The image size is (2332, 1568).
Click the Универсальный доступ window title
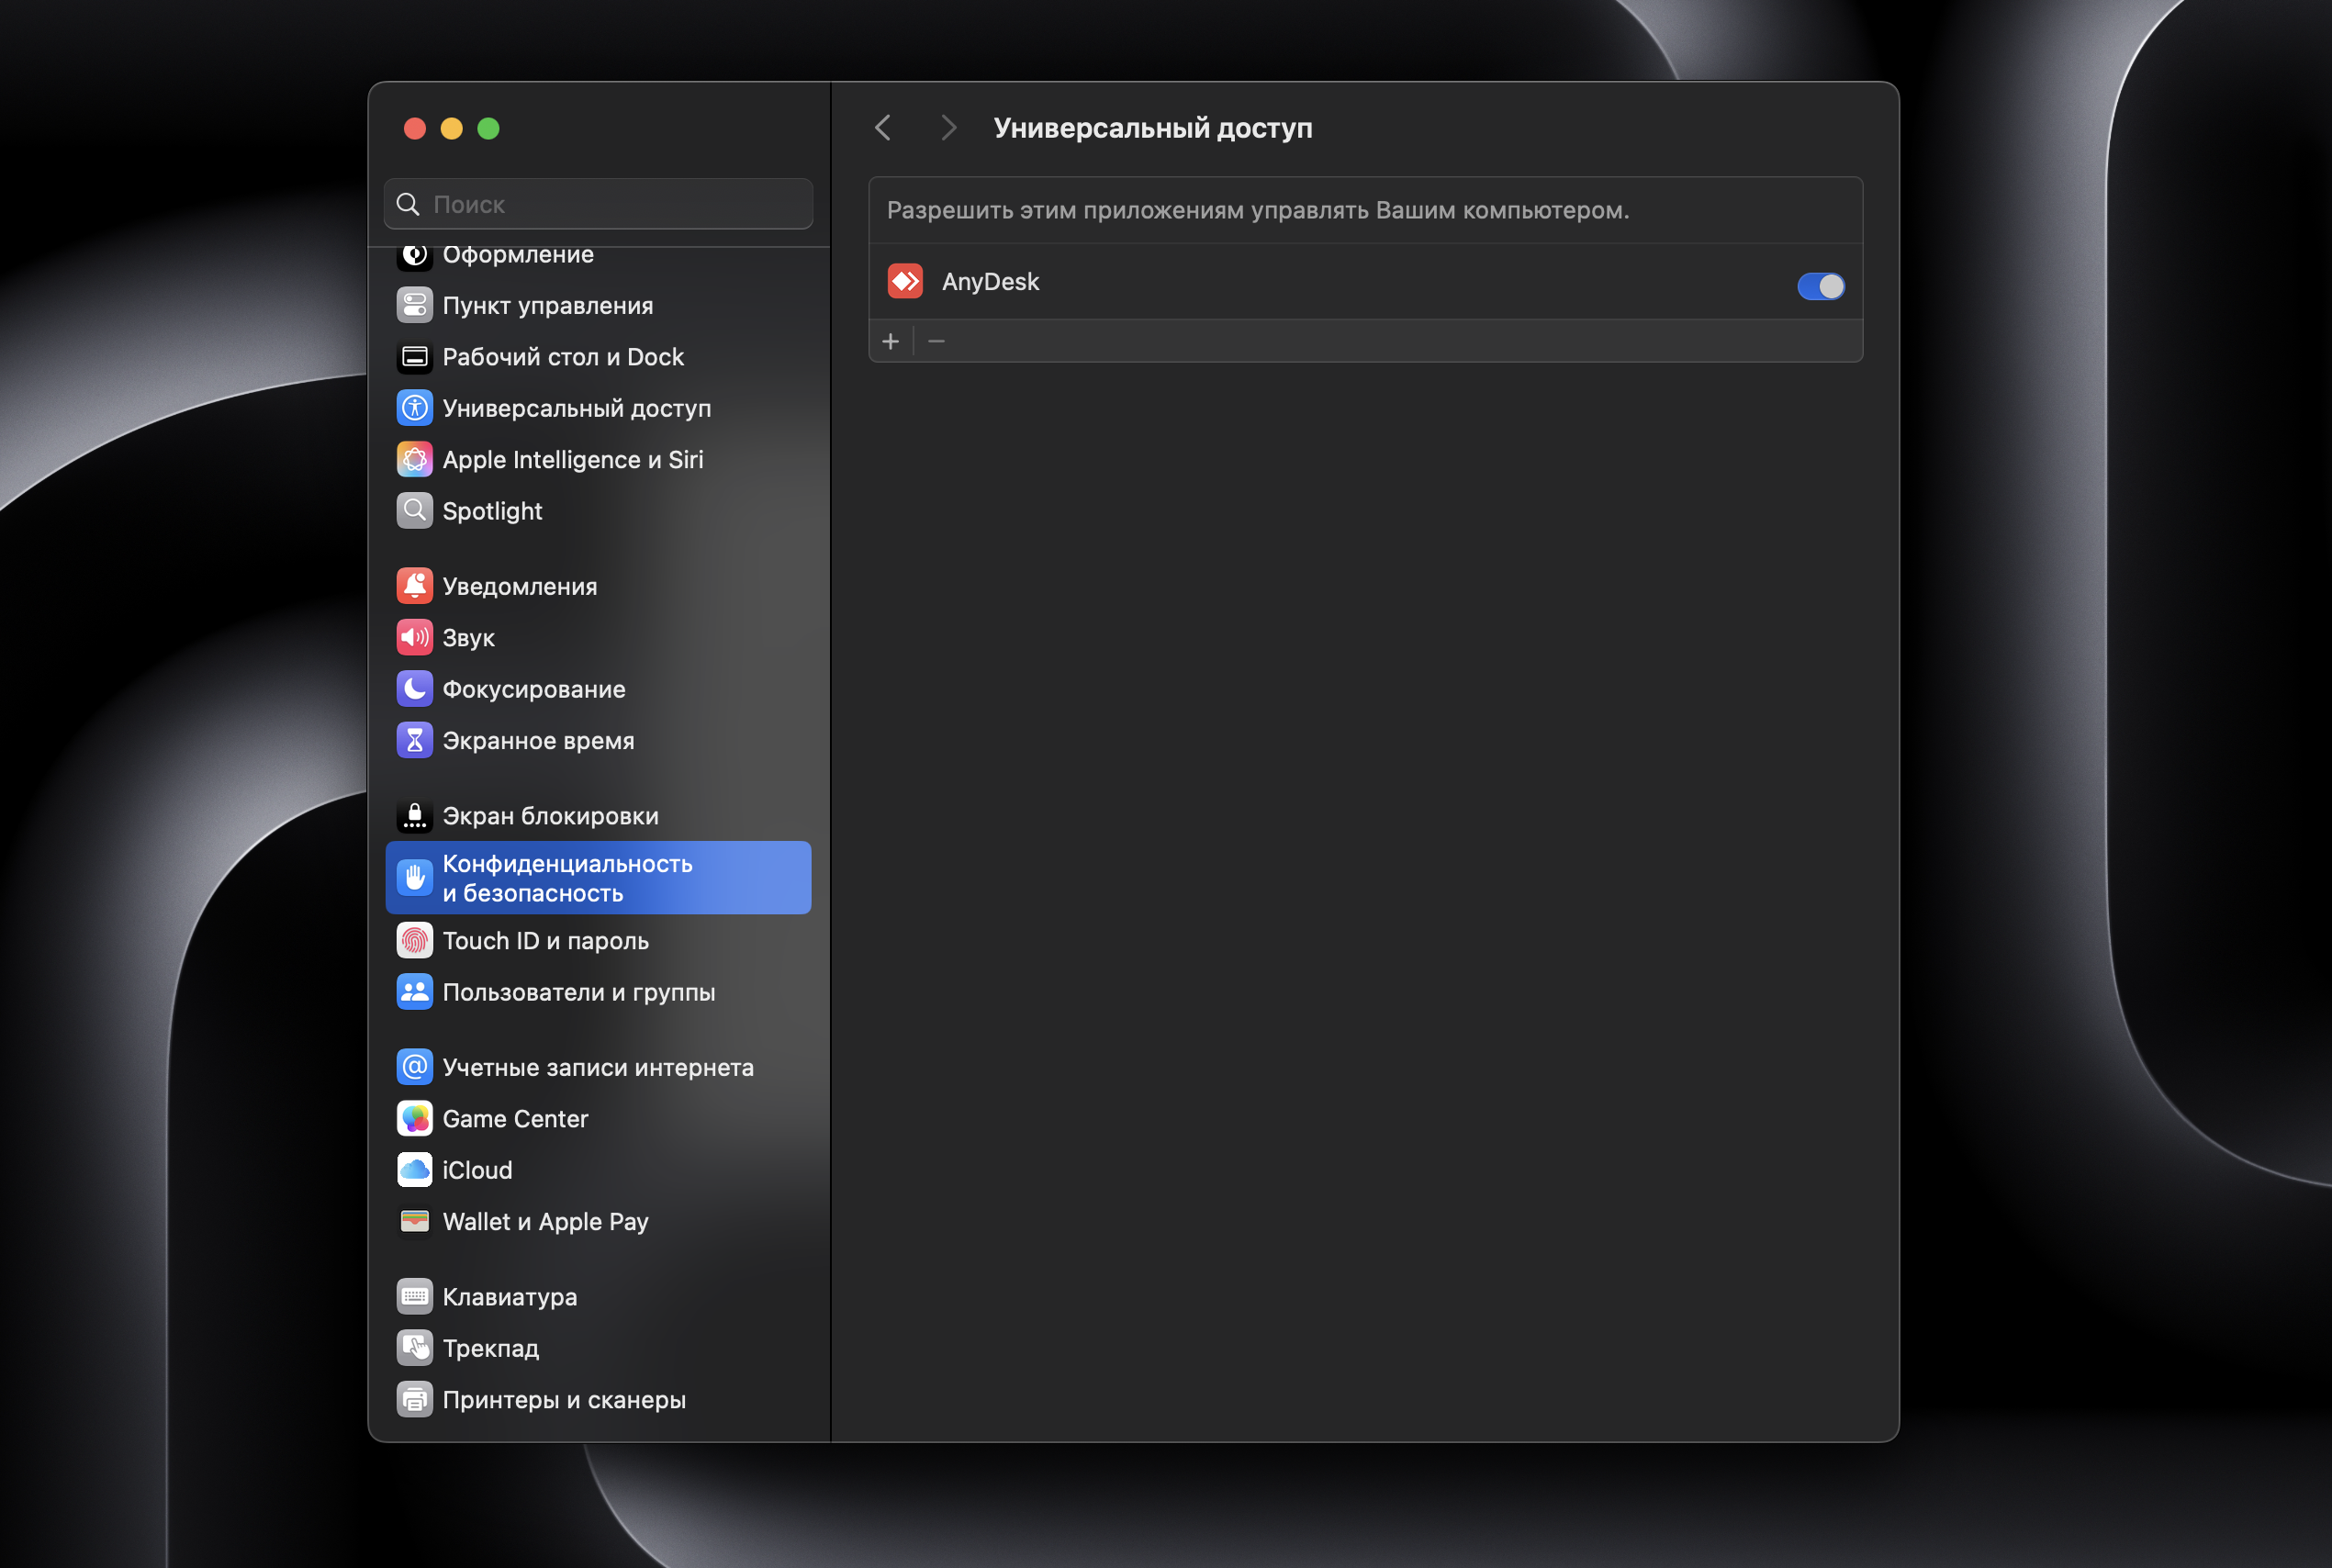click(x=1152, y=128)
